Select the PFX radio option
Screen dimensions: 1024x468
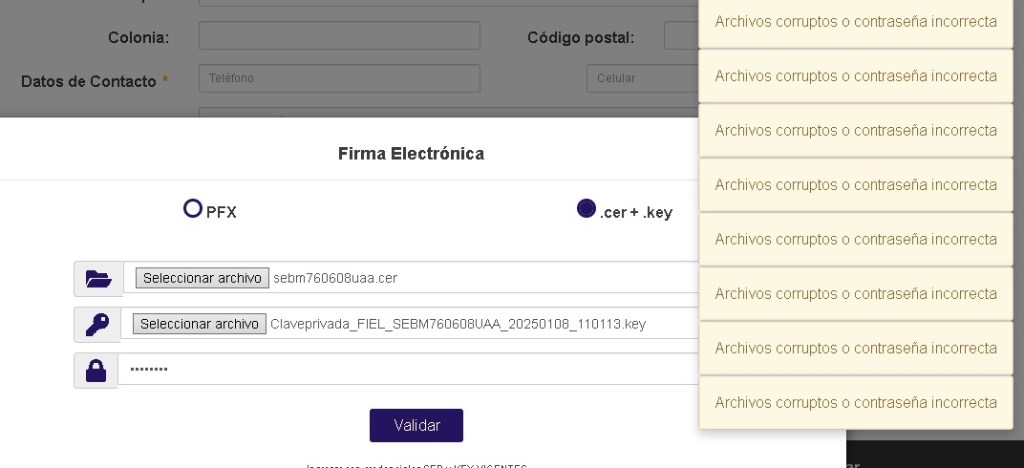click(192, 209)
